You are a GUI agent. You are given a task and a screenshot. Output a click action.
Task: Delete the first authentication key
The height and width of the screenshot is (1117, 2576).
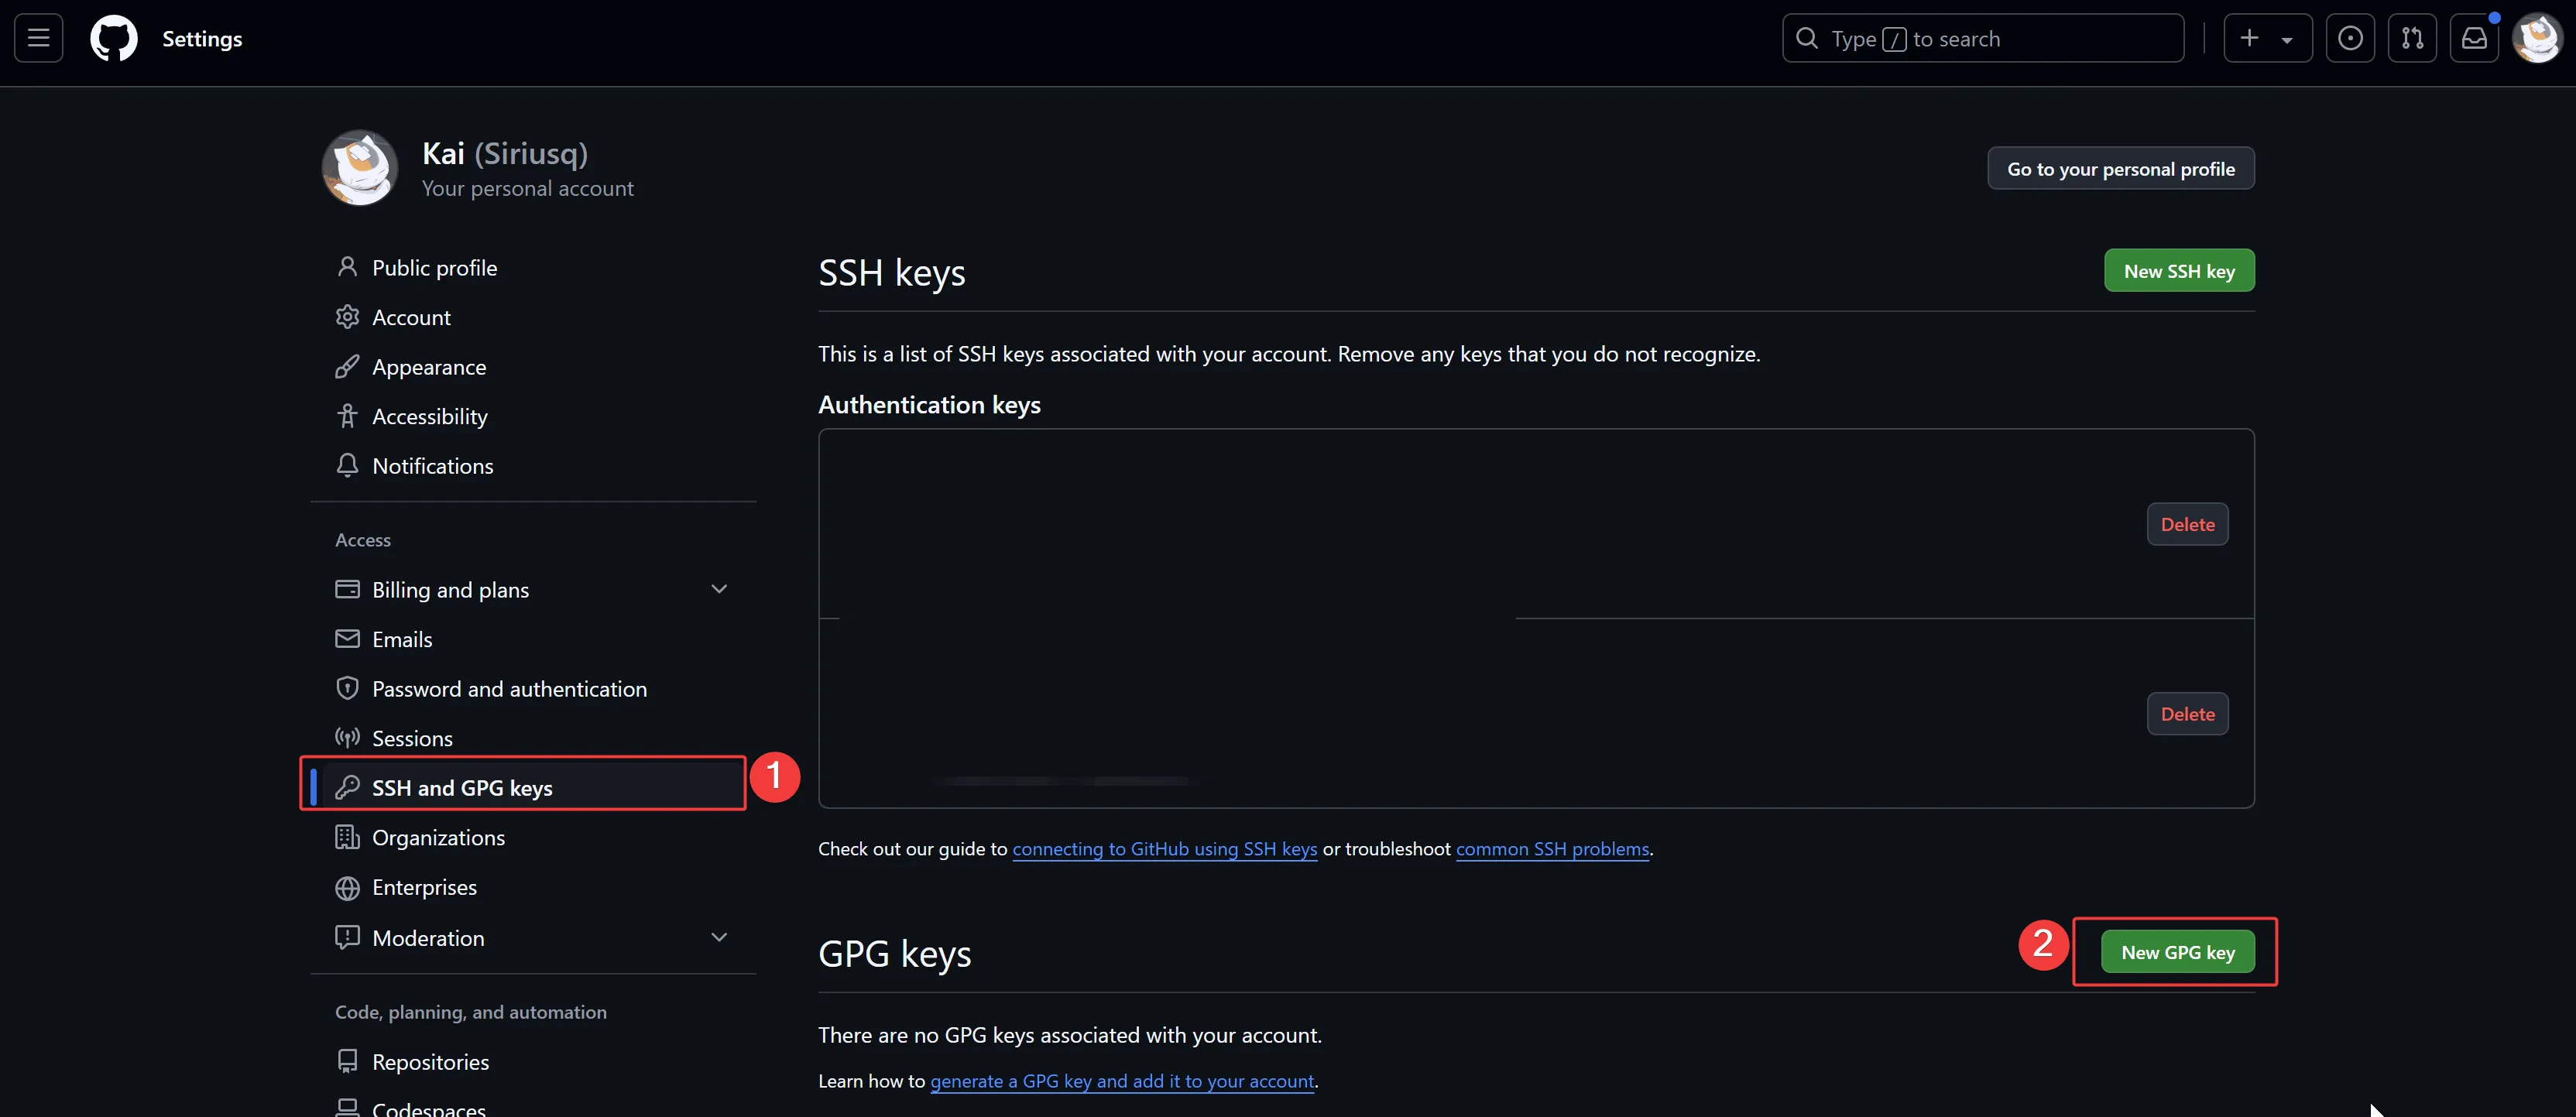point(2187,523)
